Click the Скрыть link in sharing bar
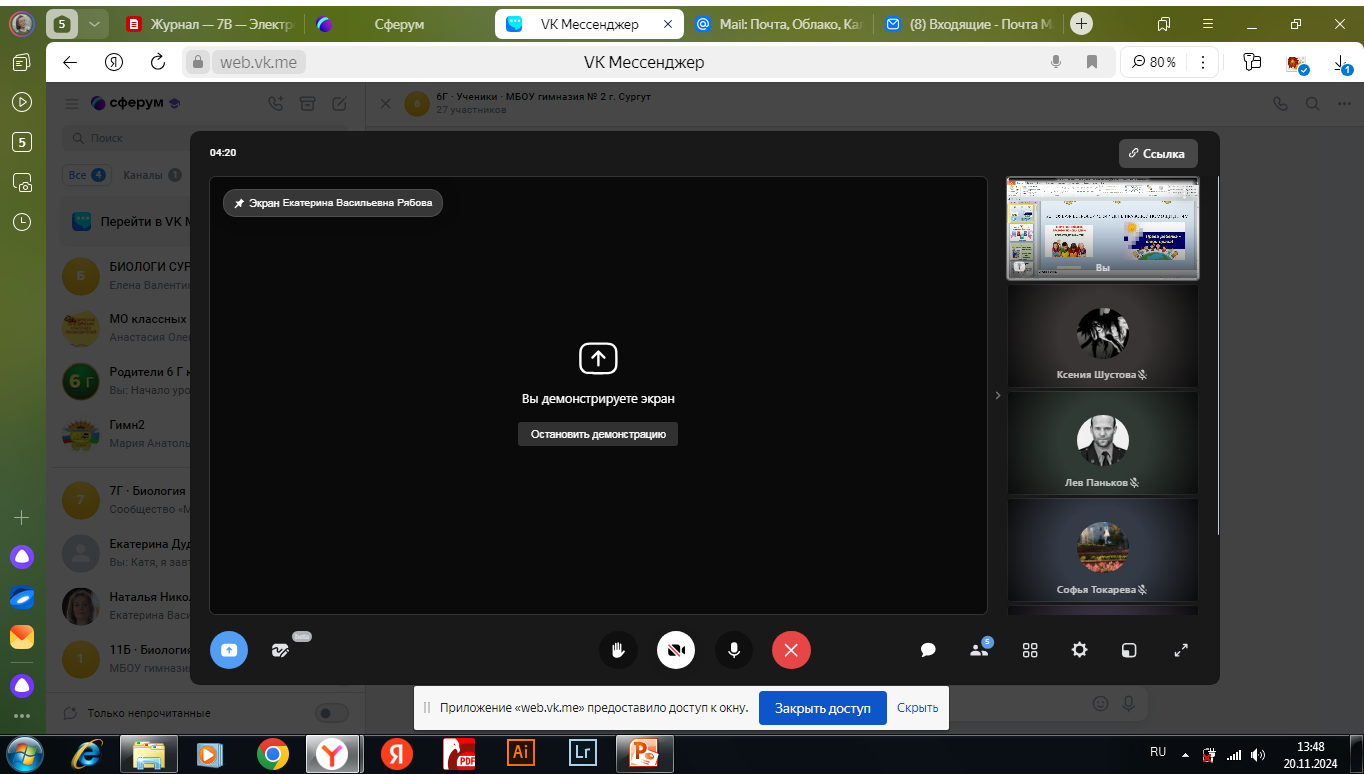The image size is (1364, 774). click(x=917, y=707)
